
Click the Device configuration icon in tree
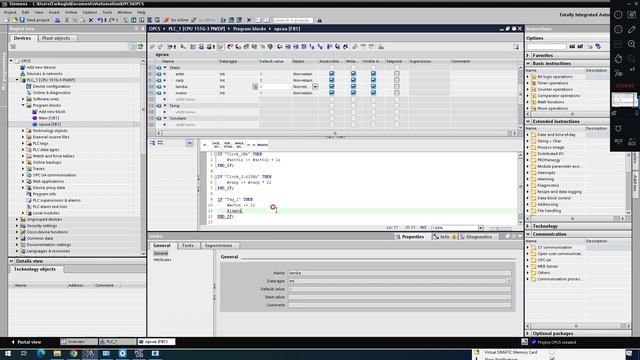tap(29, 87)
